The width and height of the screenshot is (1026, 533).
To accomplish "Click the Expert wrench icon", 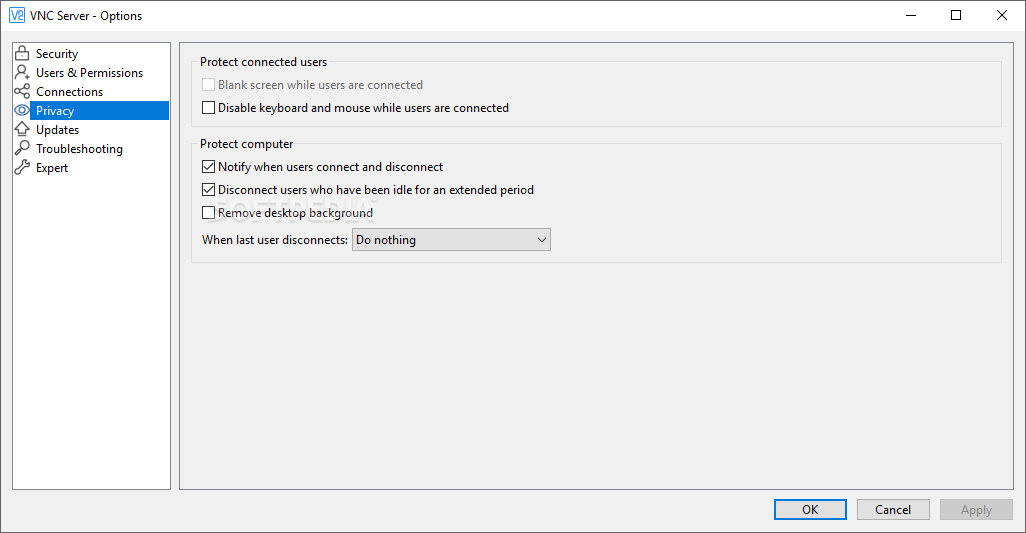I will coord(22,167).
